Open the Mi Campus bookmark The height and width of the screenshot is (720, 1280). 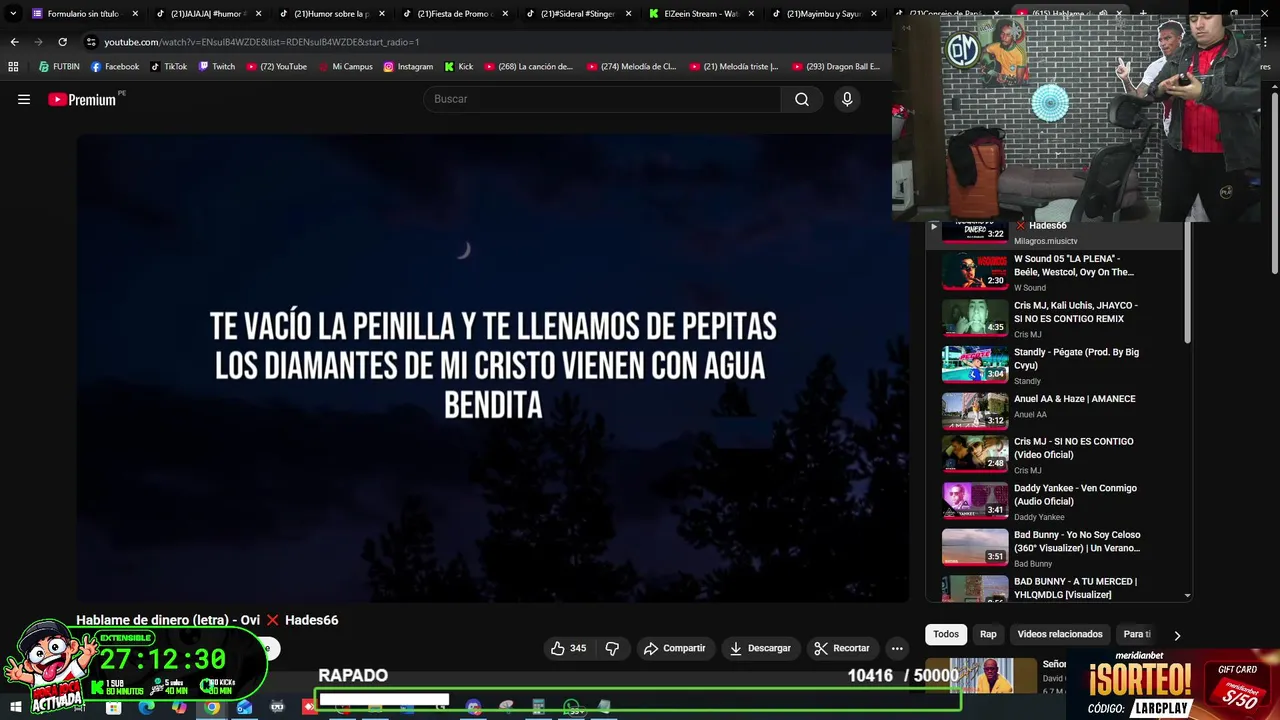point(345,66)
